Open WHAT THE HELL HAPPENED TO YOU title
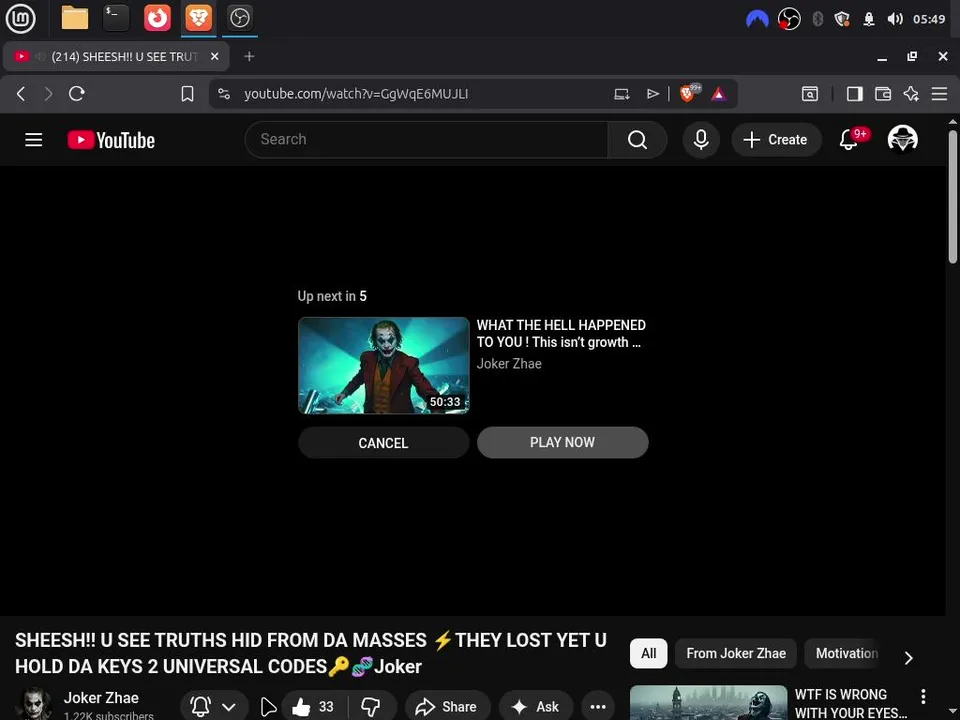 (x=561, y=334)
